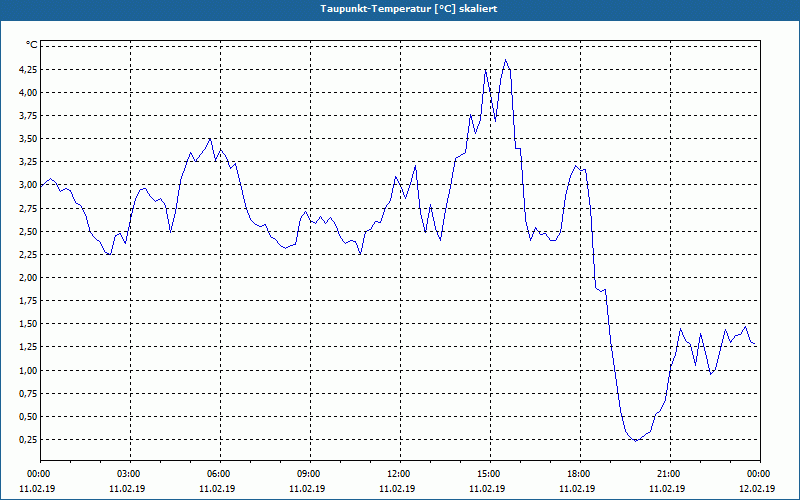Click the 21:00 time label

pyautogui.click(x=670, y=474)
